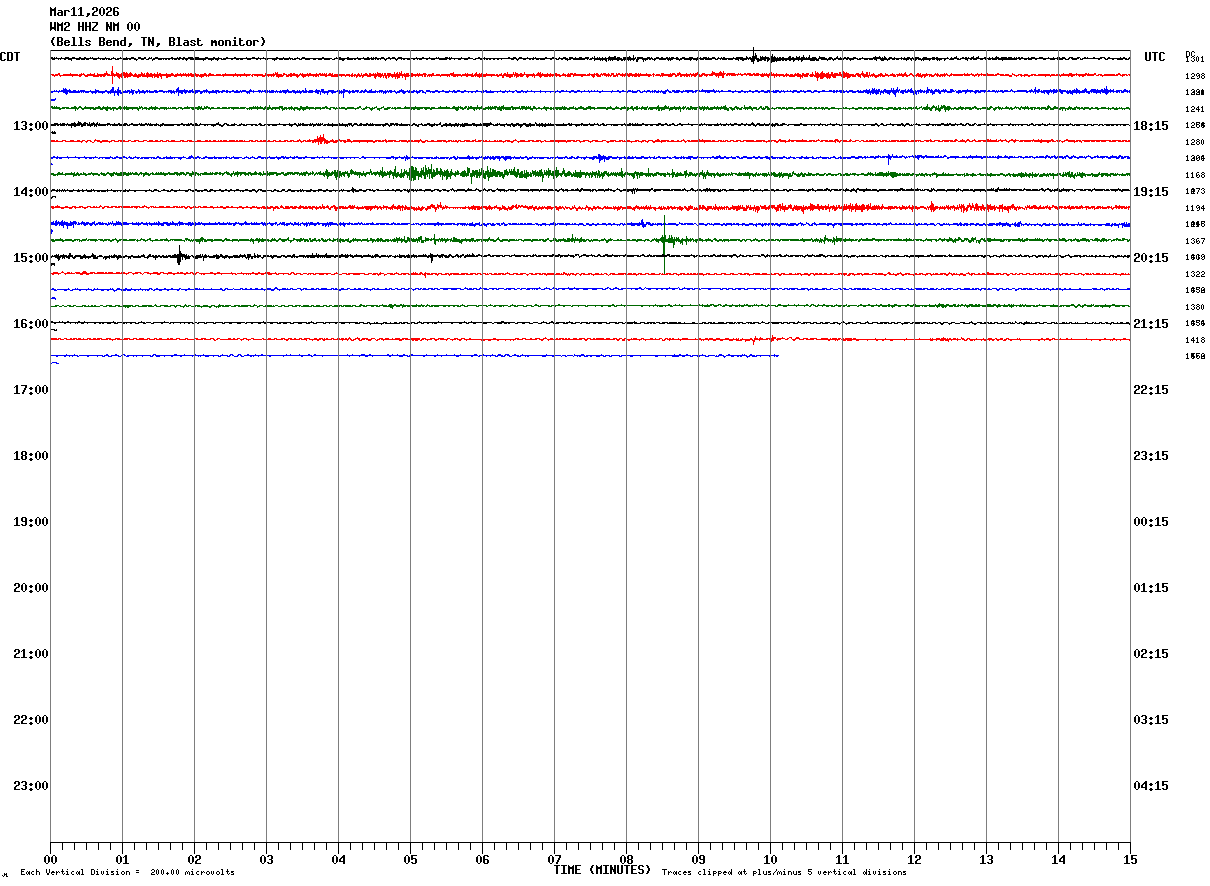1210x886 pixels.
Task: Click the DC value 1194
Action: pos(1195,208)
